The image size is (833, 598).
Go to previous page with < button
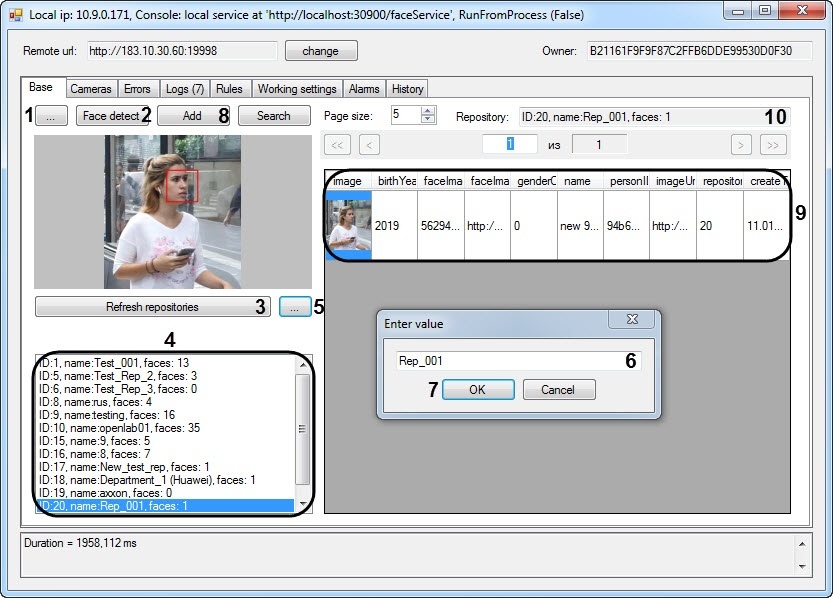coord(369,144)
